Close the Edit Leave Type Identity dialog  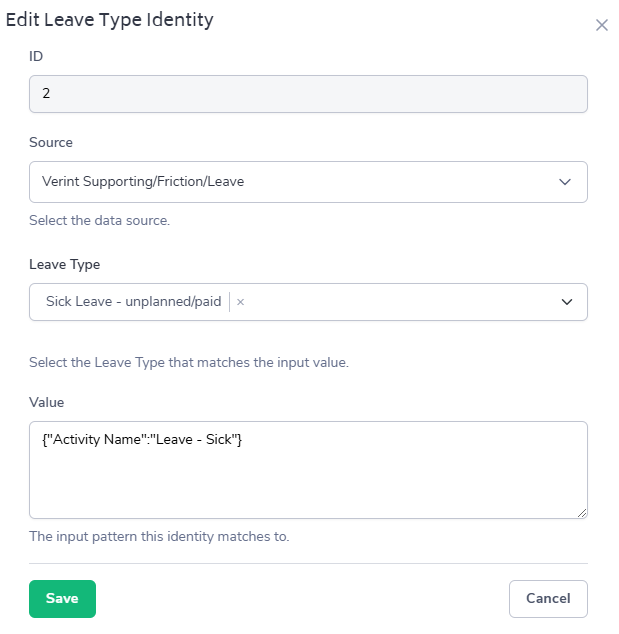[x=601, y=25]
